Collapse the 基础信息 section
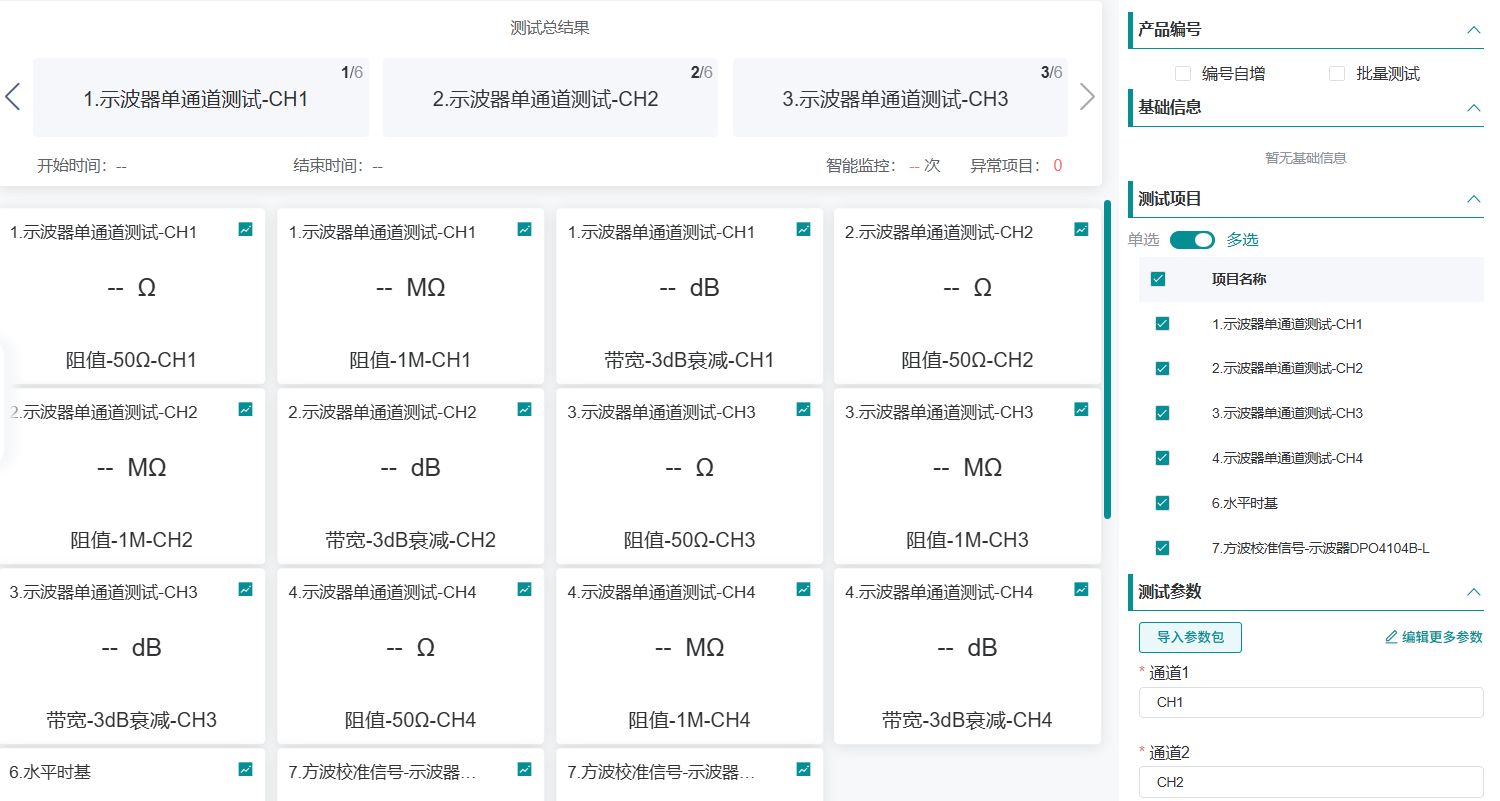The image size is (1500, 801). pyautogui.click(x=1473, y=107)
